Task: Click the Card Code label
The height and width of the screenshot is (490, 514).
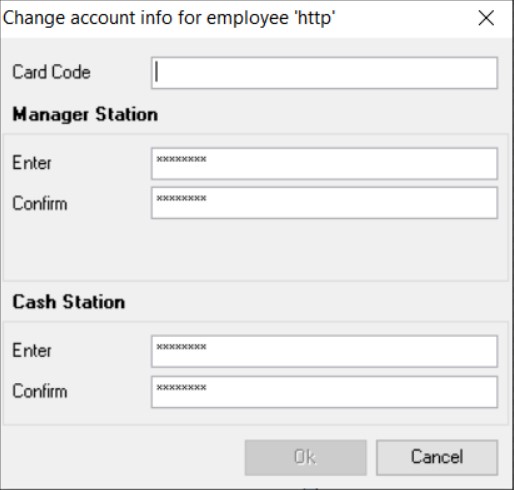Action: (51, 72)
